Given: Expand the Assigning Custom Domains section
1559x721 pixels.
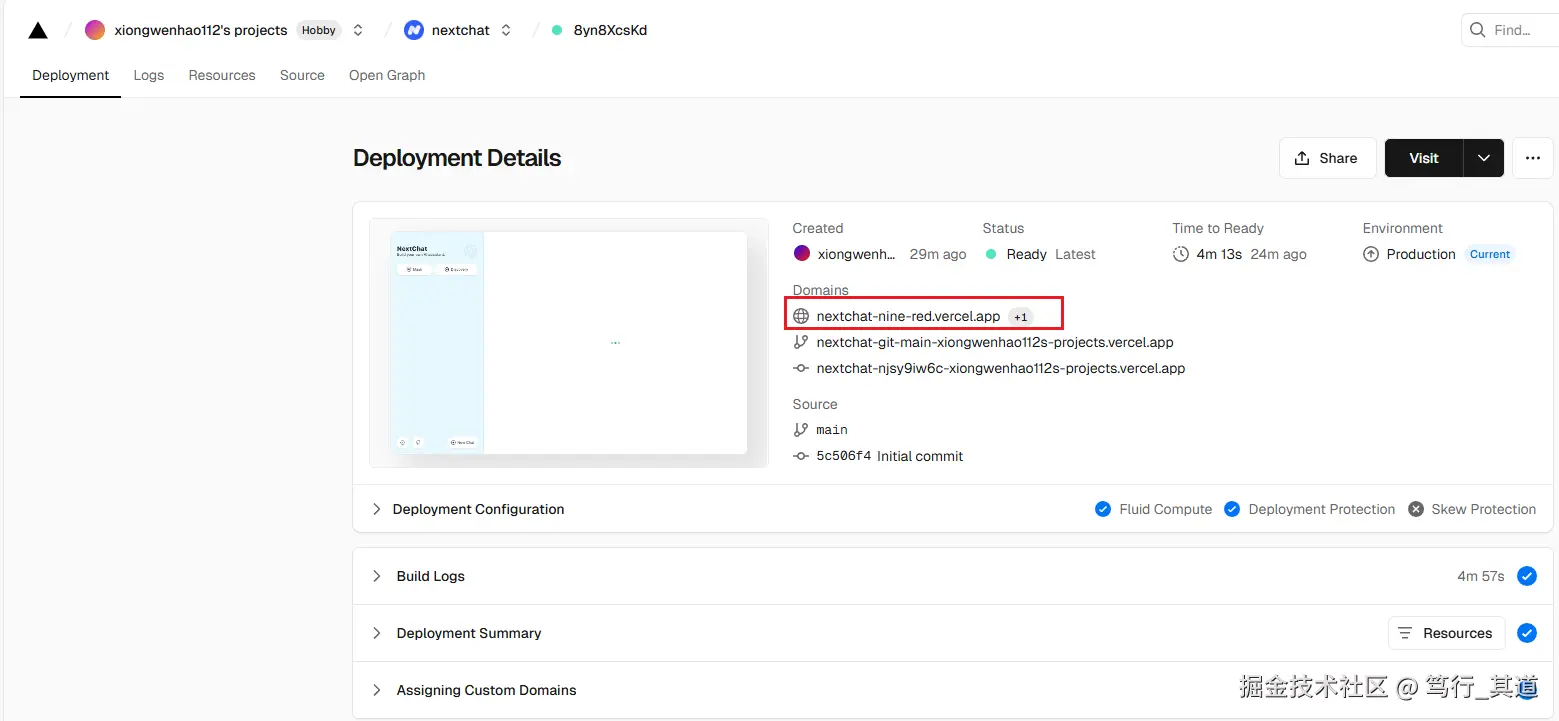Looking at the screenshot, I should [x=377, y=690].
